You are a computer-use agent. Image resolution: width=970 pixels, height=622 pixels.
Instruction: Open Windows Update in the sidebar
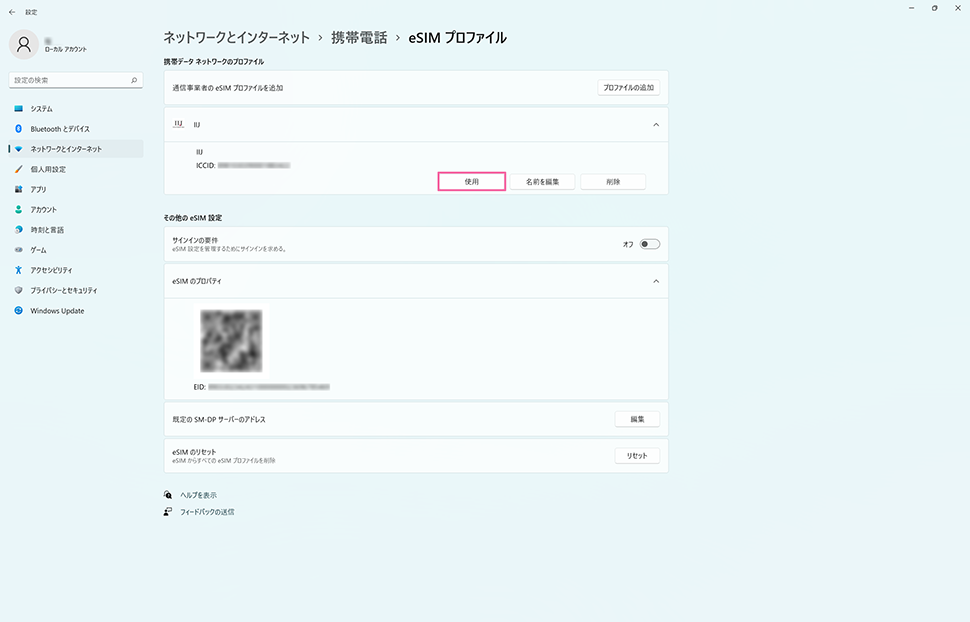coord(56,311)
